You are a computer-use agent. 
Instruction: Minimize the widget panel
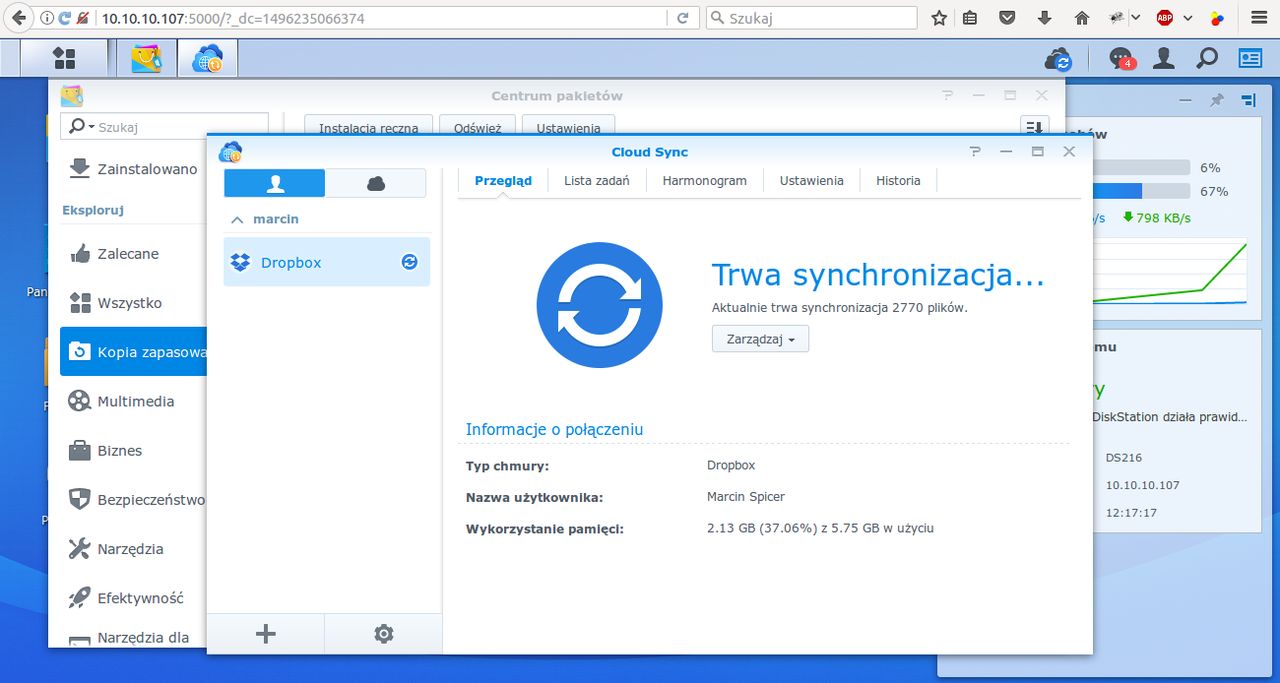[x=1185, y=100]
